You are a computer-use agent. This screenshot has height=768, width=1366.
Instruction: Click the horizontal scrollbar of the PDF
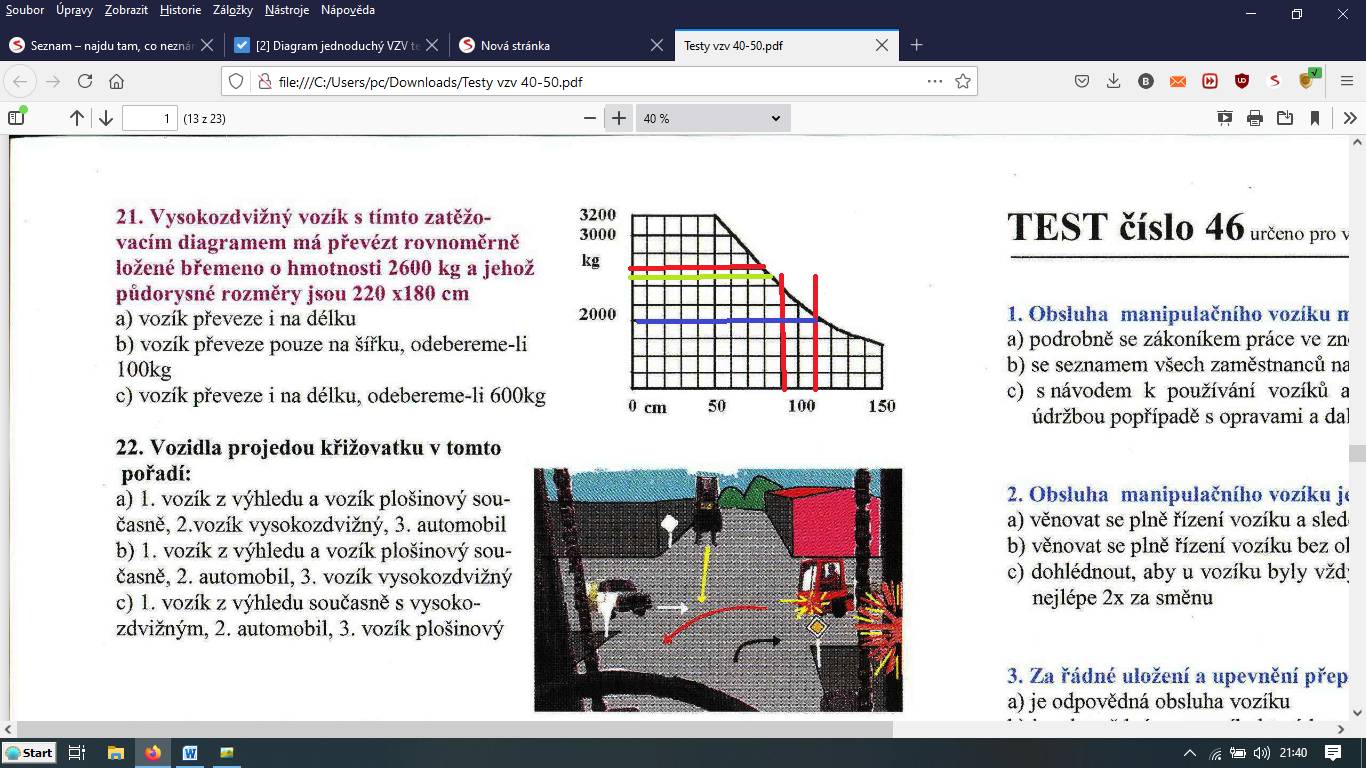(455, 729)
